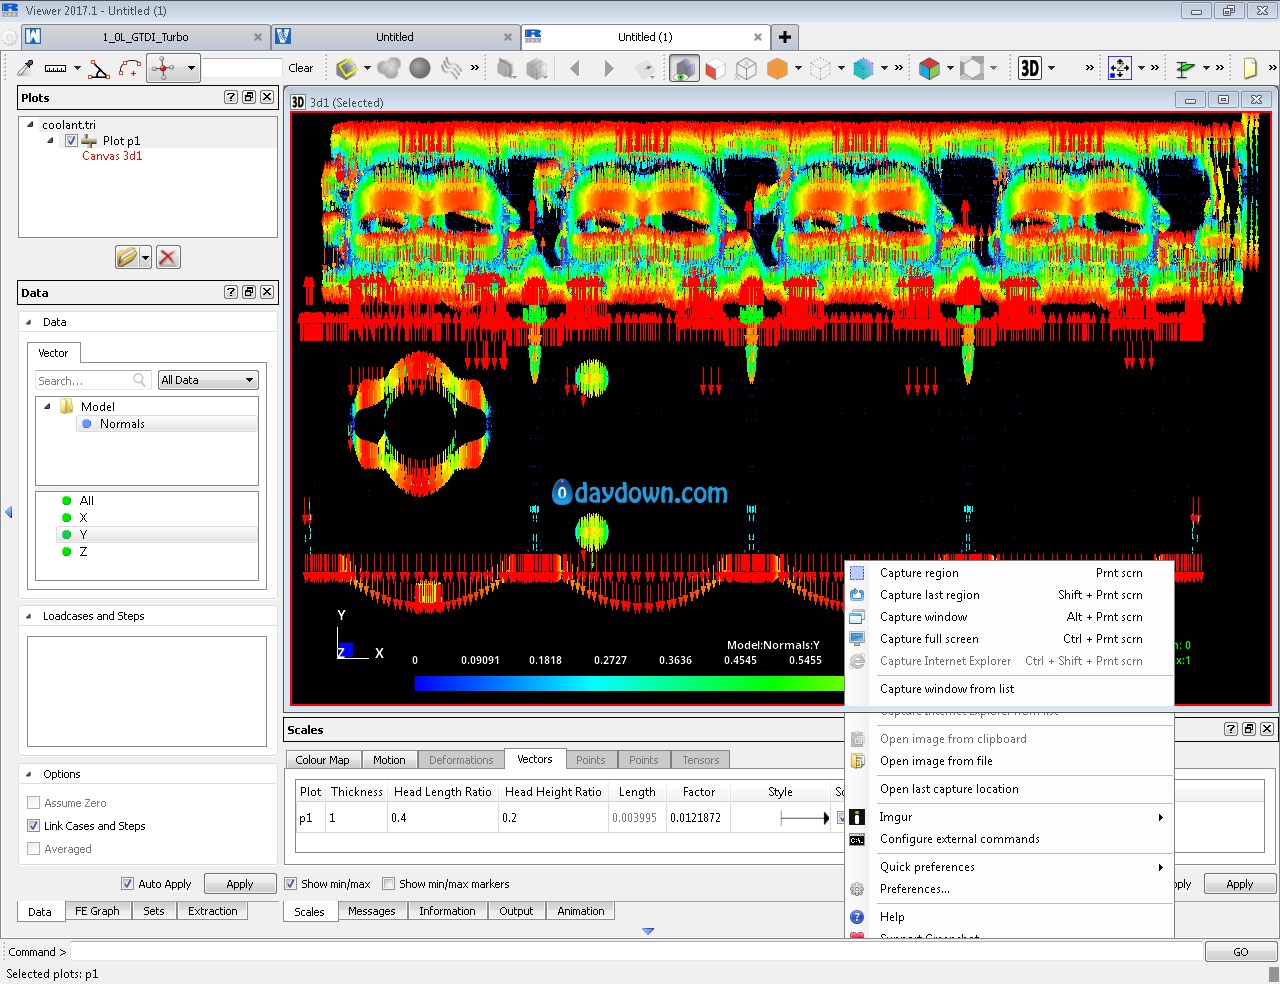Open the node pick tool dropdown arrow
This screenshot has width=1280, height=984.
191,68
